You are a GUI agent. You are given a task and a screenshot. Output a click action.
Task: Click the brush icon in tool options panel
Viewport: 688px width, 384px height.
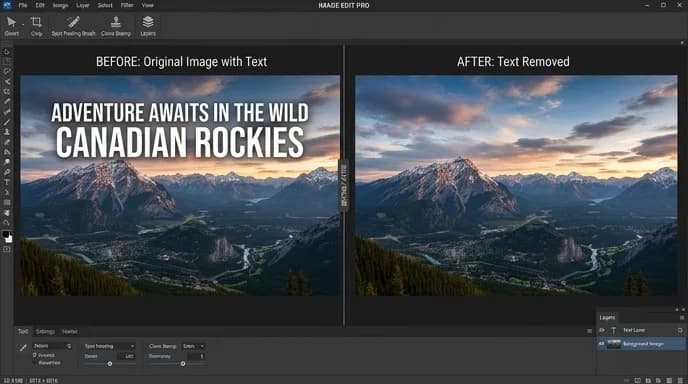[23, 348]
